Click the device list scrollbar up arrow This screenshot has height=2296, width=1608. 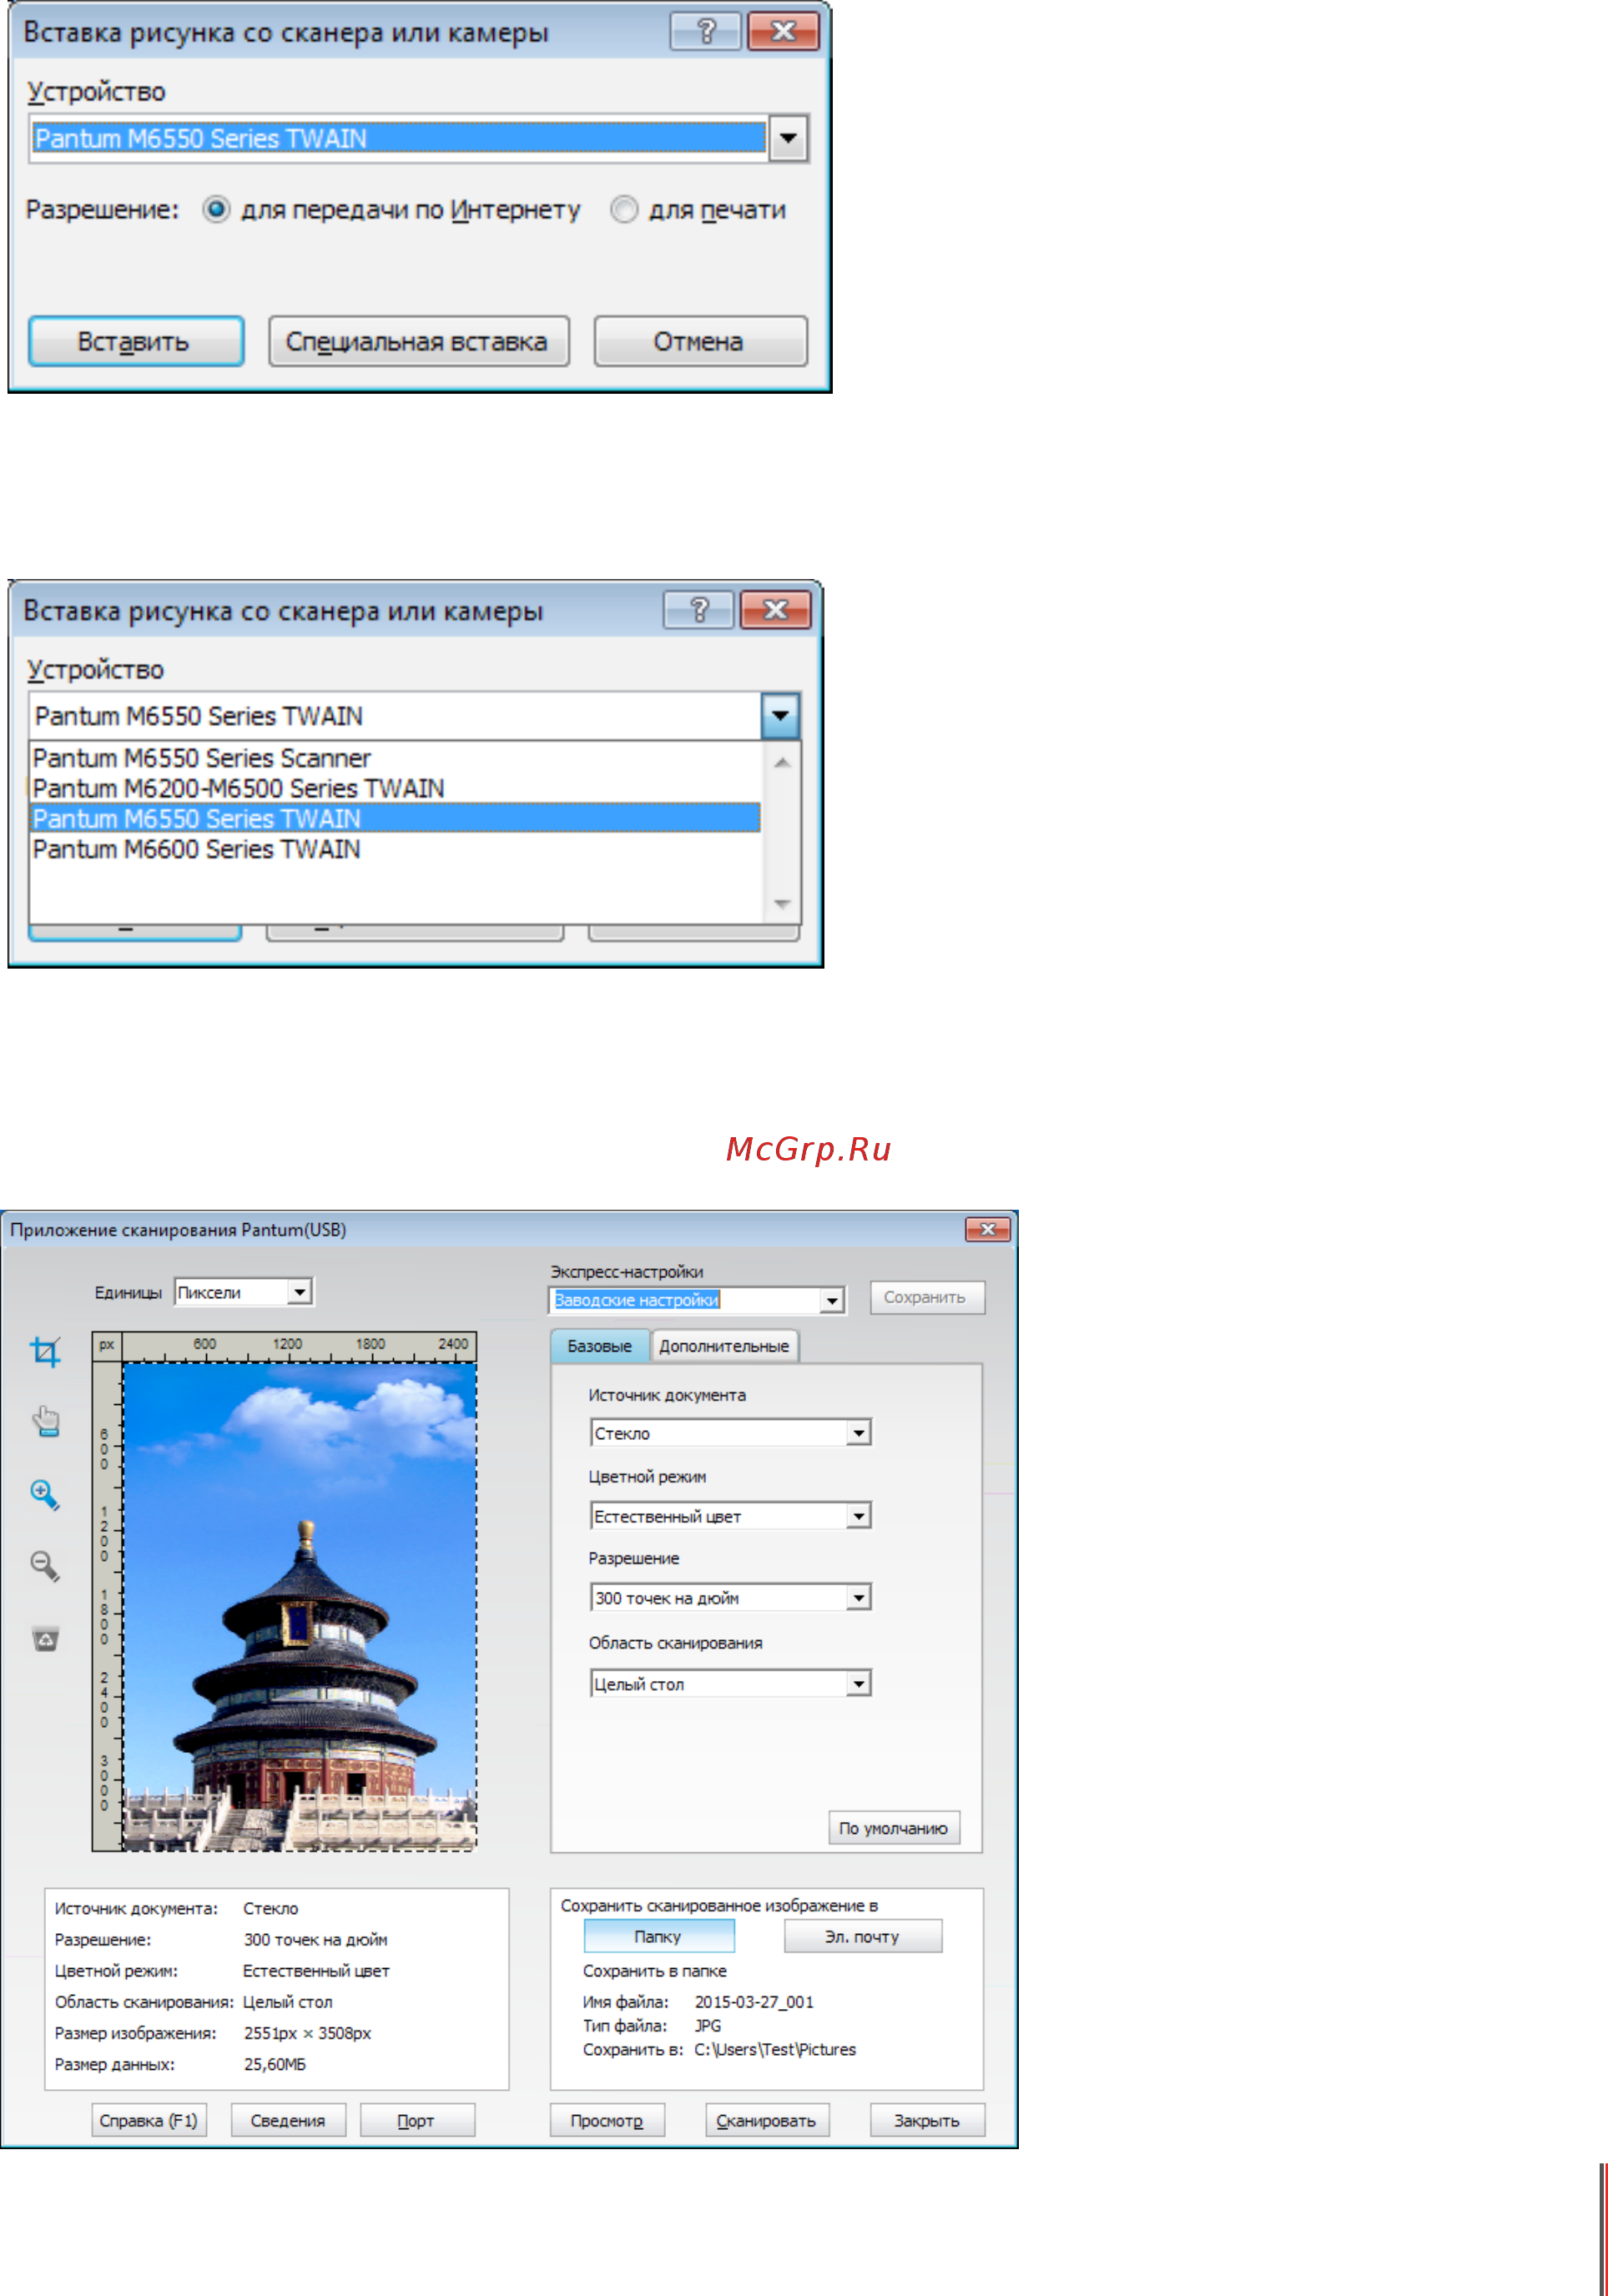(782, 763)
